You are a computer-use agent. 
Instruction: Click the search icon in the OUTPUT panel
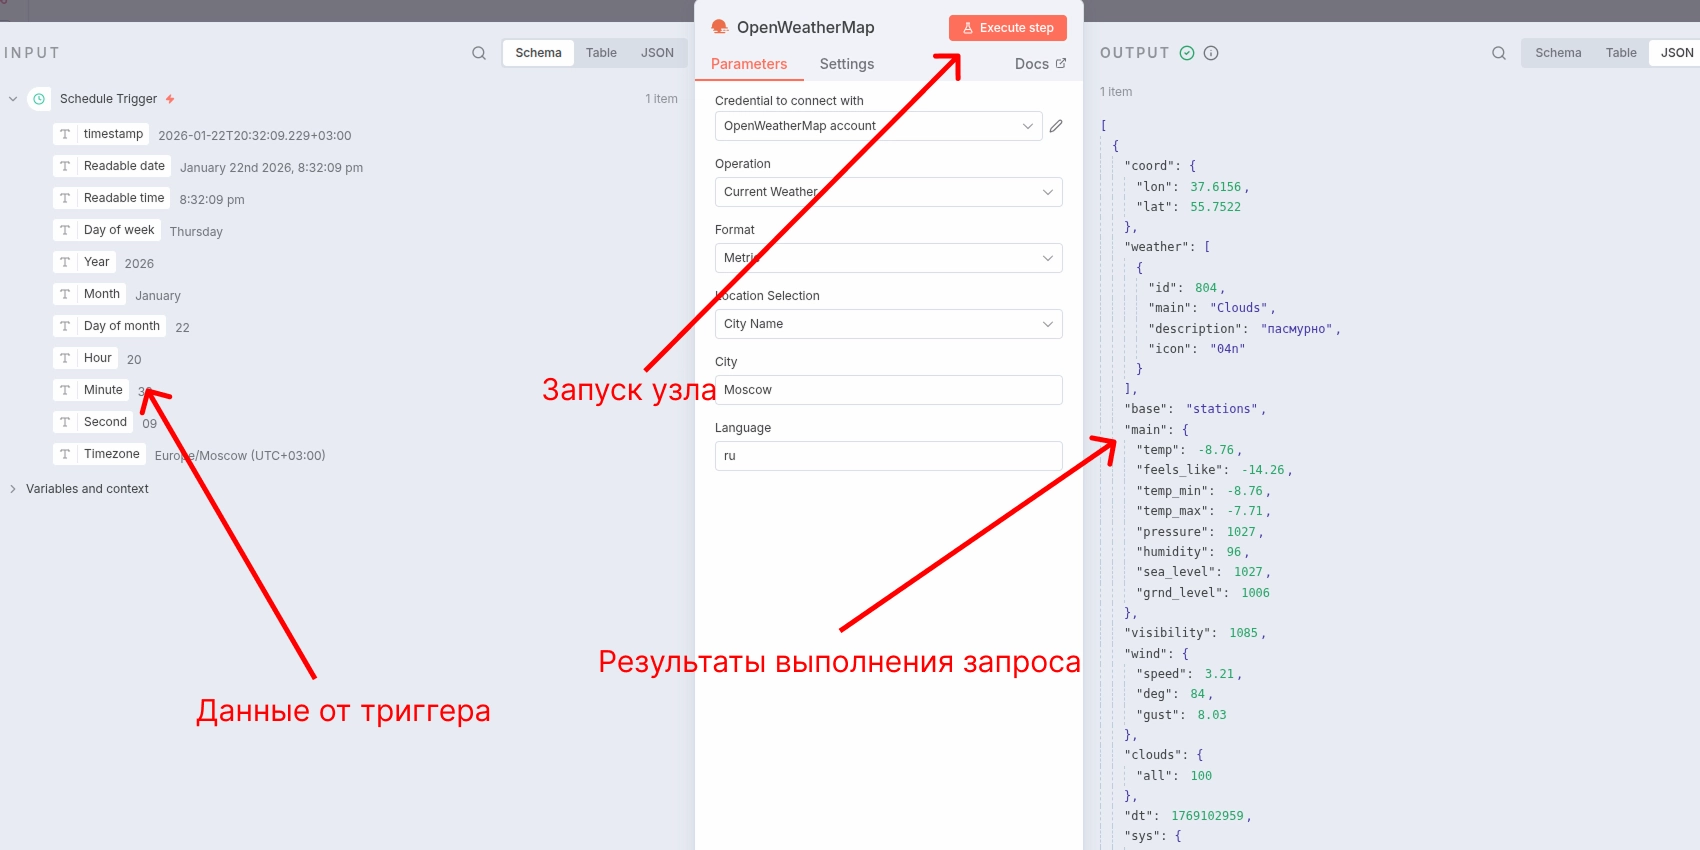click(x=1499, y=53)
